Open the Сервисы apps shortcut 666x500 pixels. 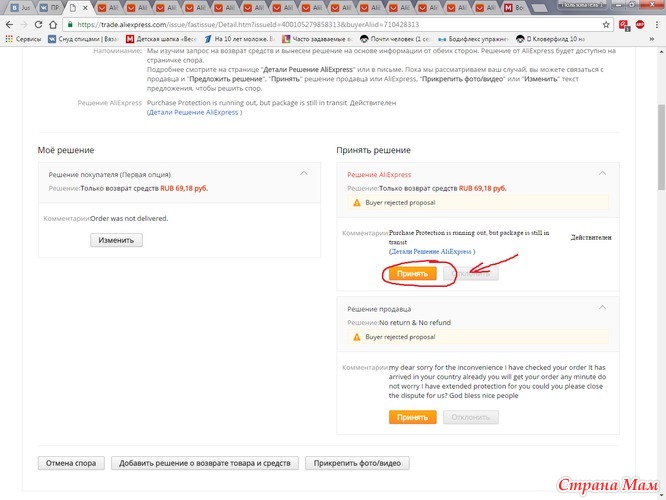(x=23, y=39)
